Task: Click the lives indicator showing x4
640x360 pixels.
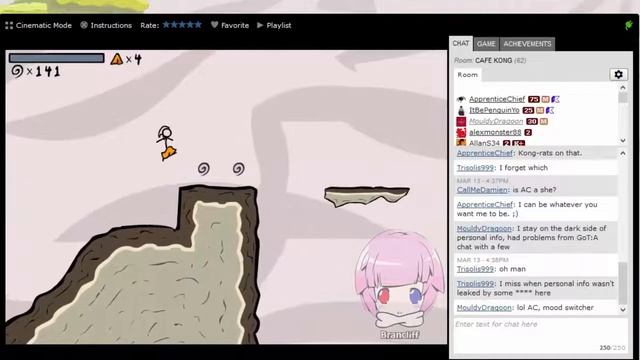Action: click(126, 60)
